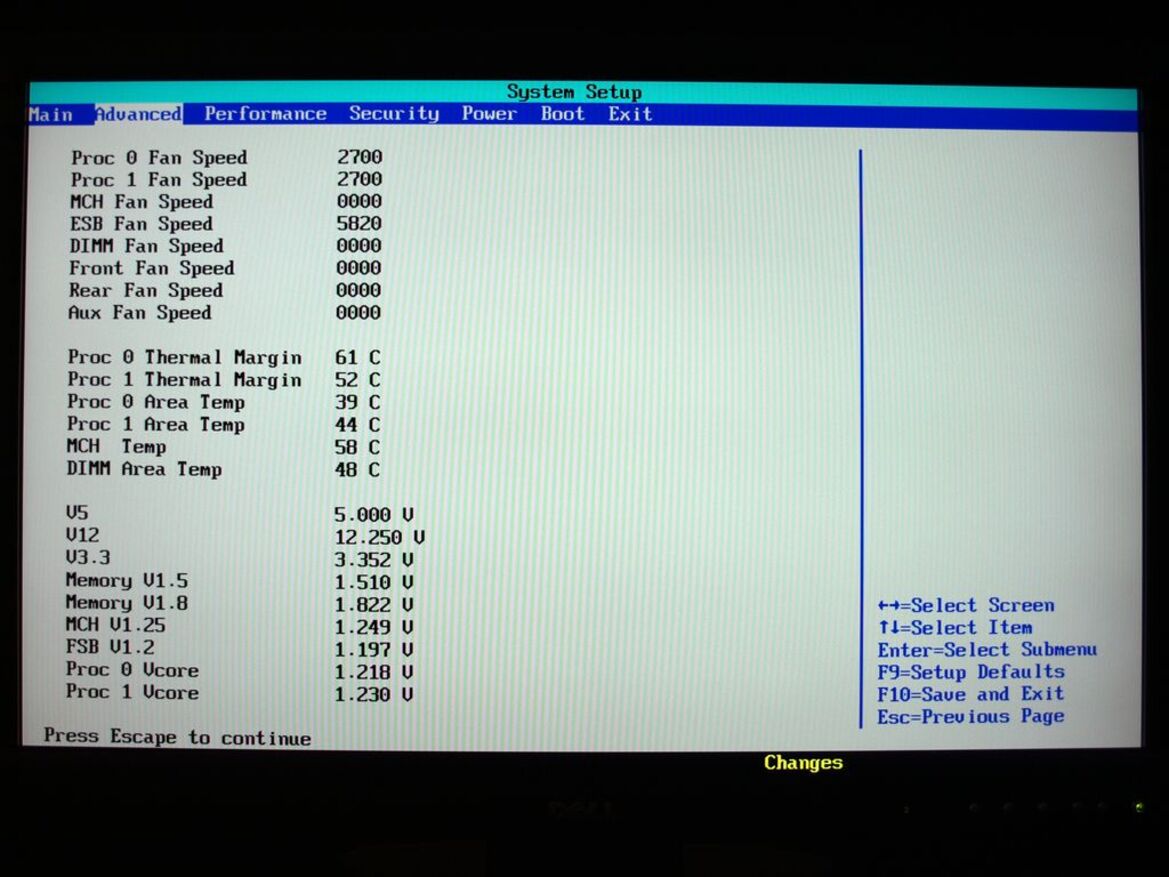Select the 44 C temperature value
Viewport: 1169px width, 877px height.
[x=358, y=425]
